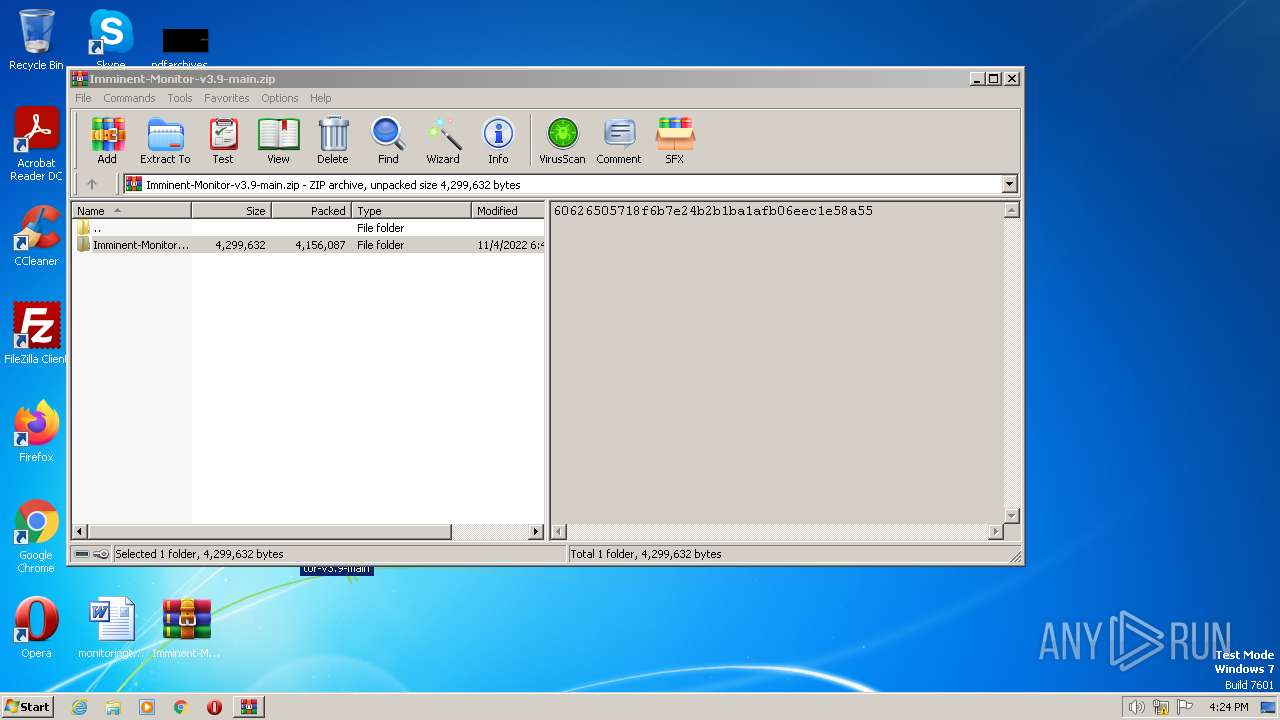Click the taskbar clock 4:24 PM
This screenshot has height=720, width=1280.
pyautogui.click(x=1228, y=707)
